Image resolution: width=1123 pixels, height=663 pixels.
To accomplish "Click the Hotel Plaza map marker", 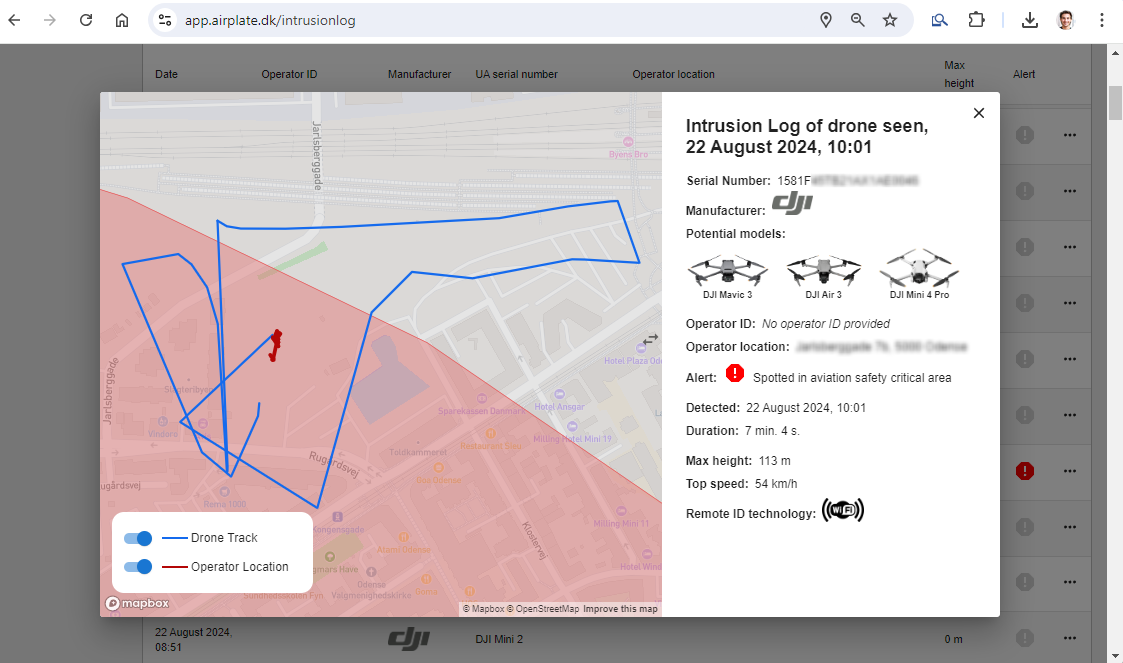I will pos(641,349).
